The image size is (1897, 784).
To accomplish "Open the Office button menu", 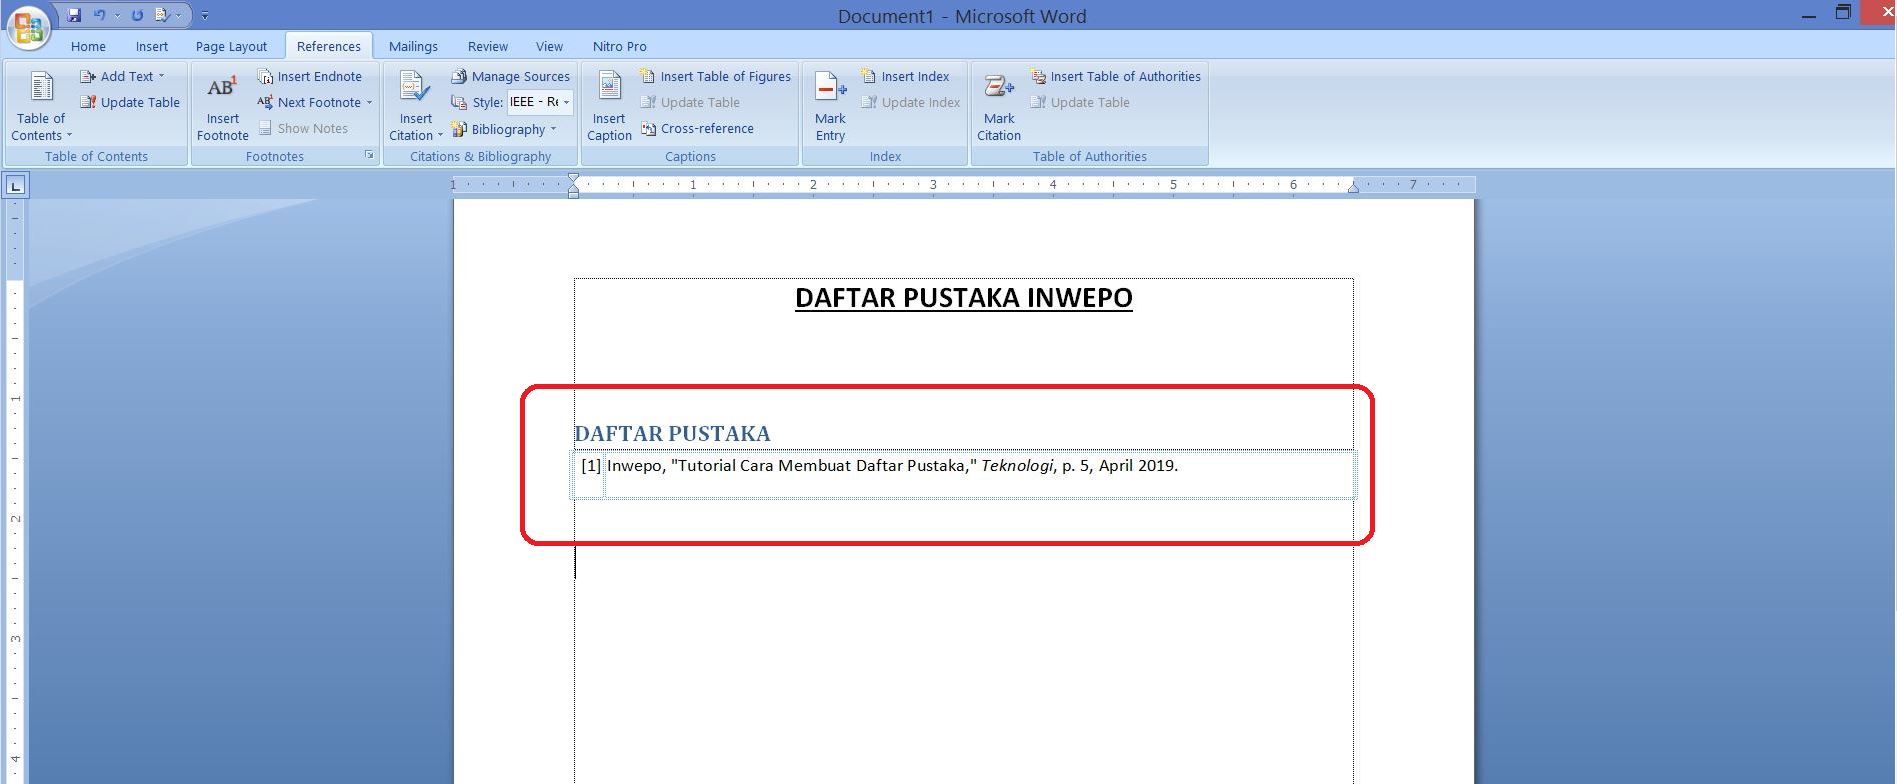I will (27, 27).
